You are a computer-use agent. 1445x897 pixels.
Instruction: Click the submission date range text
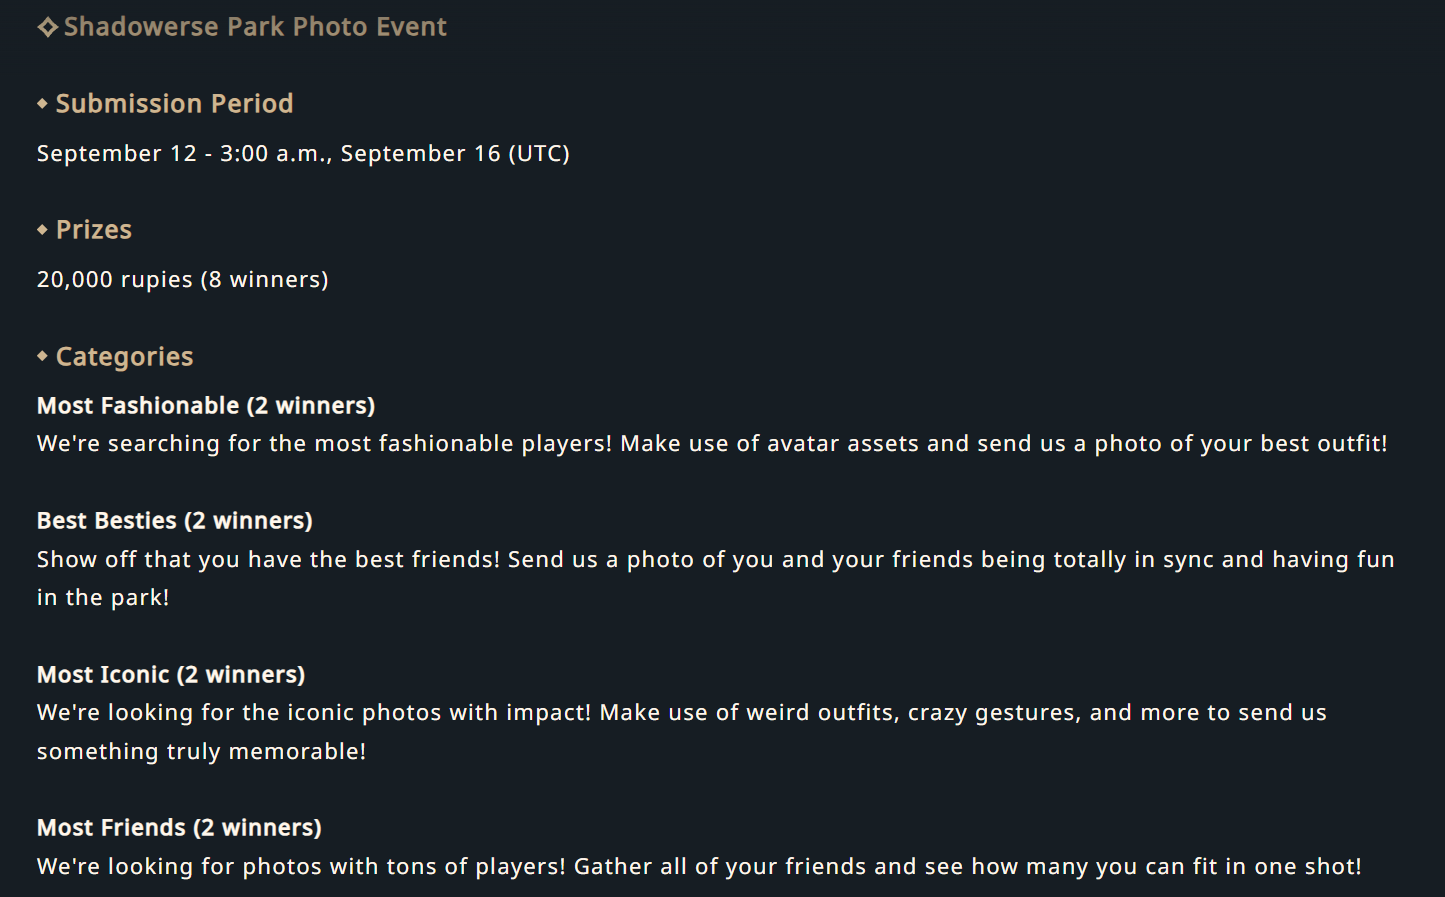303,153
